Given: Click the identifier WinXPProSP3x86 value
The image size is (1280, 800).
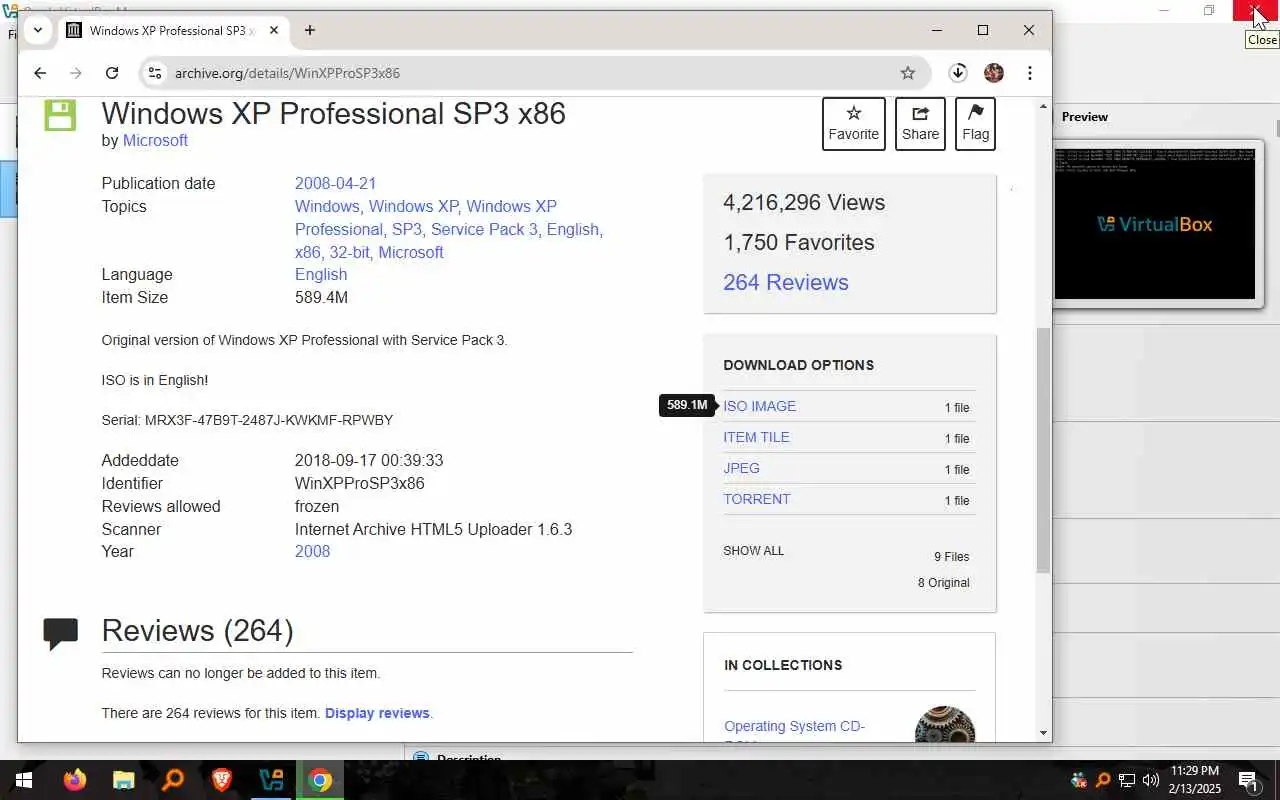Looking at the screenshot, I should pyautogui.click(x=360, y=484).
